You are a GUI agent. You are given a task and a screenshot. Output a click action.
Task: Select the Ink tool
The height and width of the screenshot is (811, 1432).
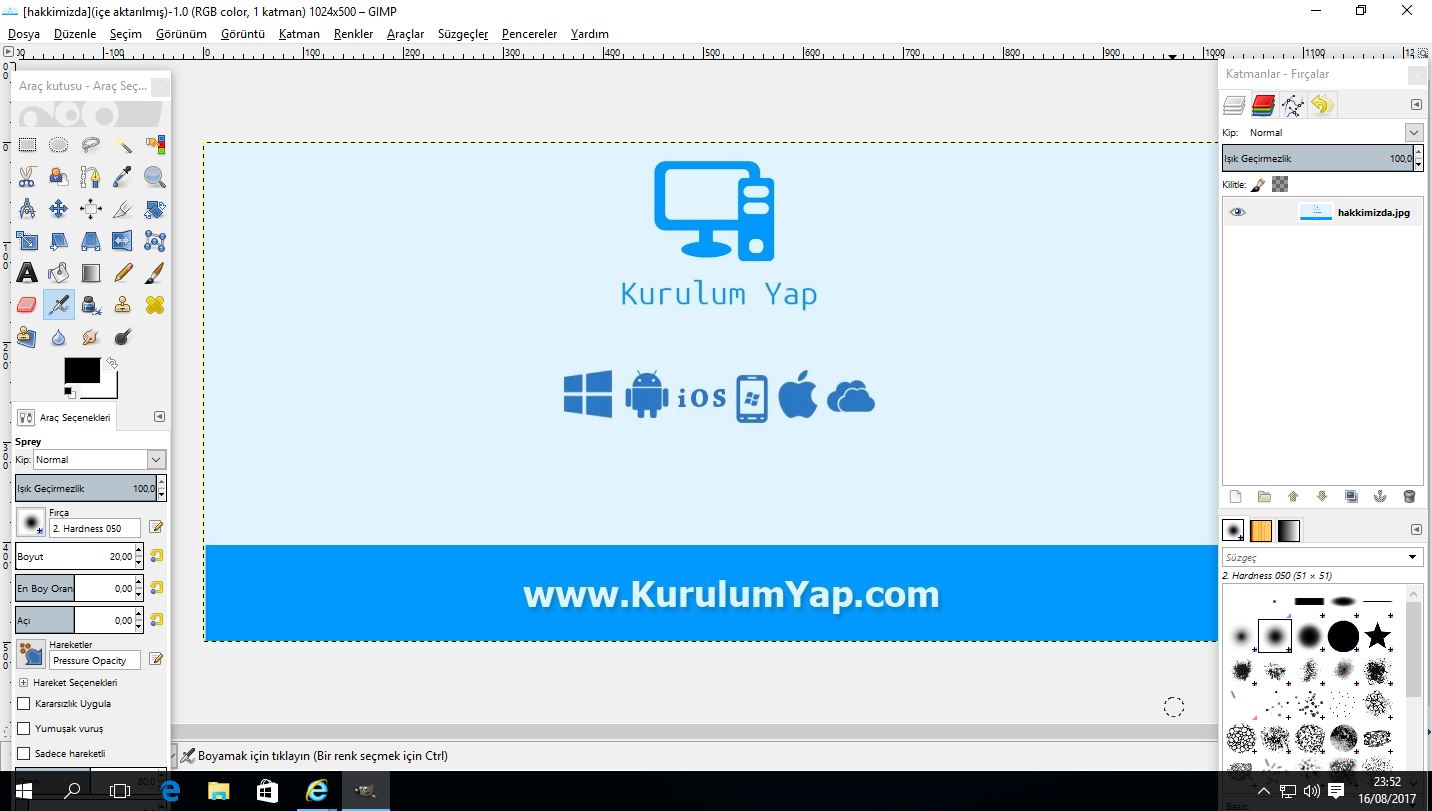[x=91, y=305]
